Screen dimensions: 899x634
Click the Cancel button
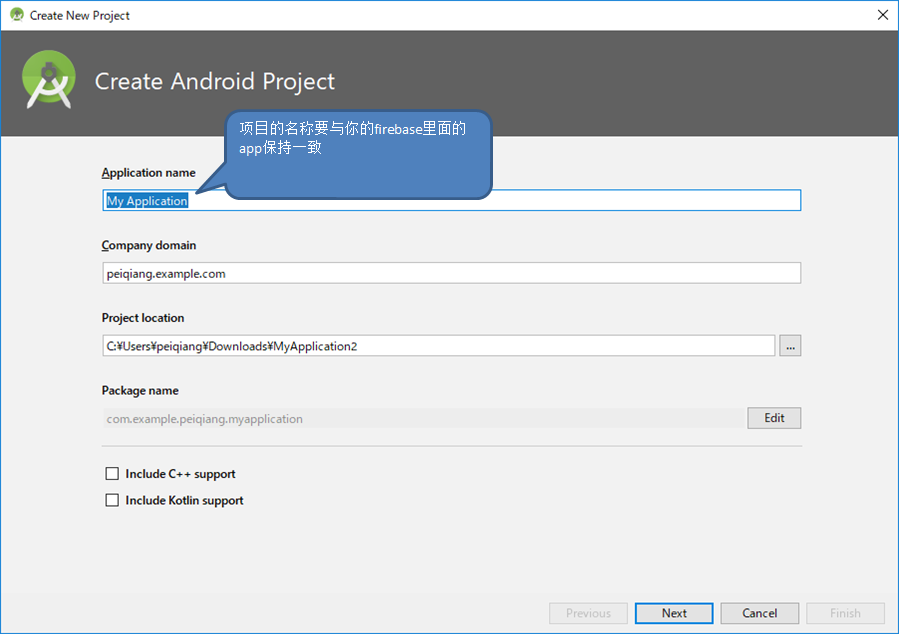coord(760,613)
